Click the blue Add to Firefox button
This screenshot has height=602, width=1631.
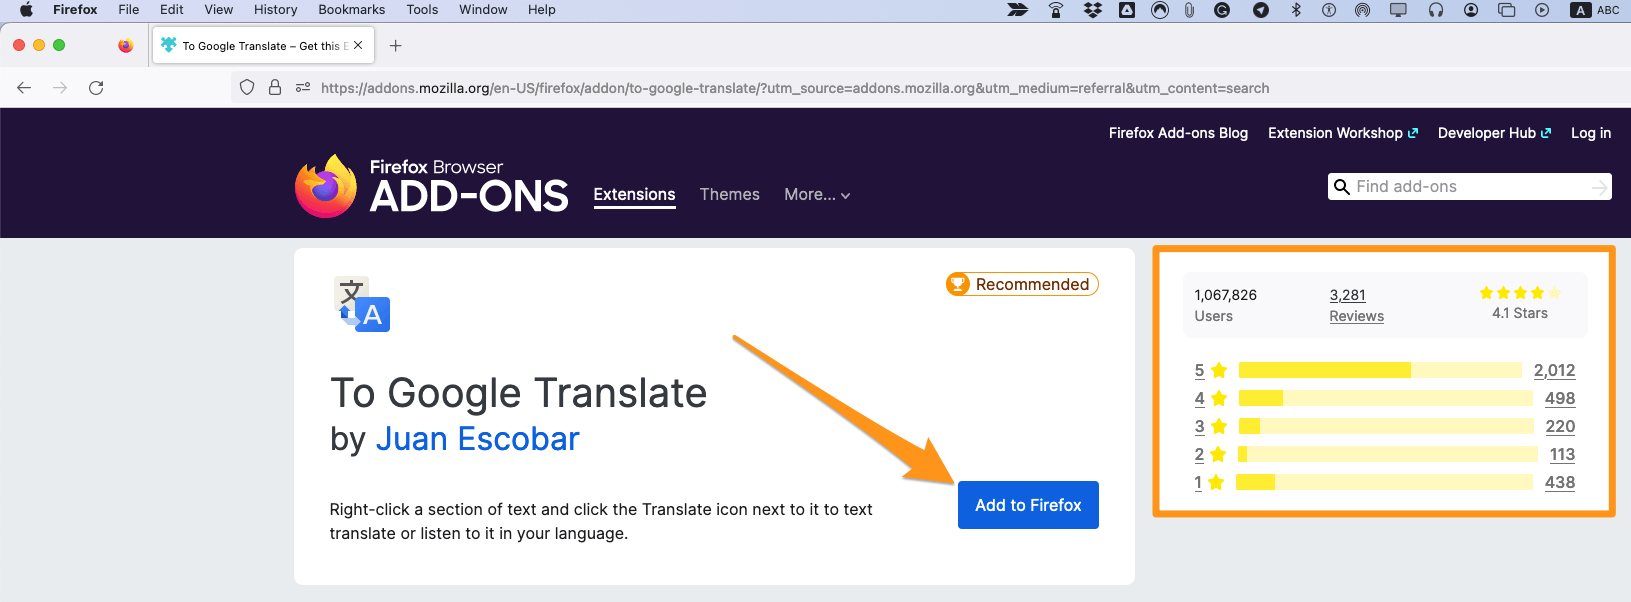[1028, 505]
